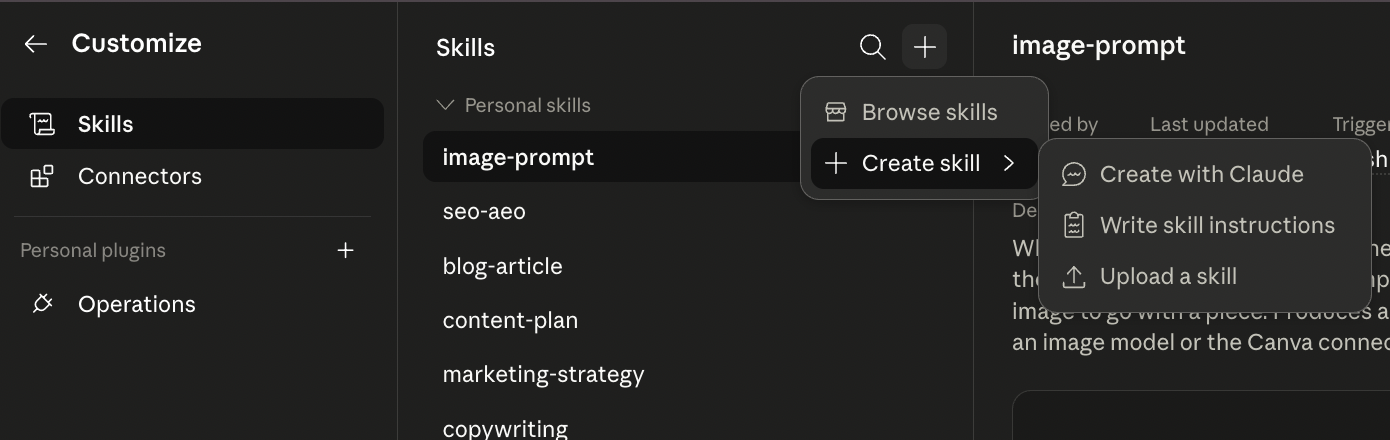Viewport: 1390px width, 440px height.
Task: Click the Write skill instructions clipboard icon
Action: click(x=1074, y=226)
